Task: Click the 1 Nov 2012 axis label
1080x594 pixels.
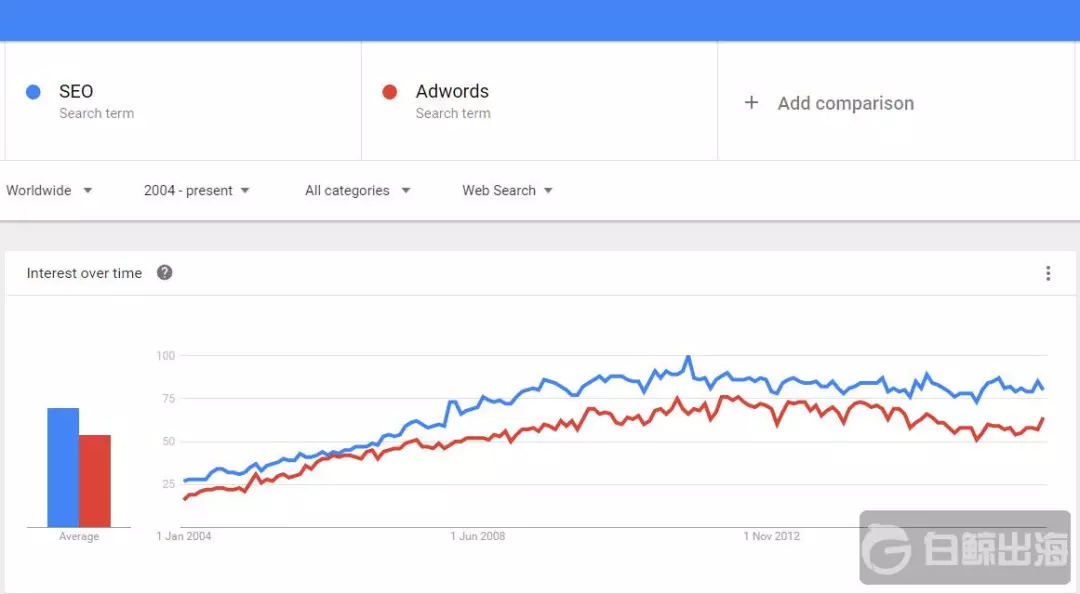Action: click(771, 536)
